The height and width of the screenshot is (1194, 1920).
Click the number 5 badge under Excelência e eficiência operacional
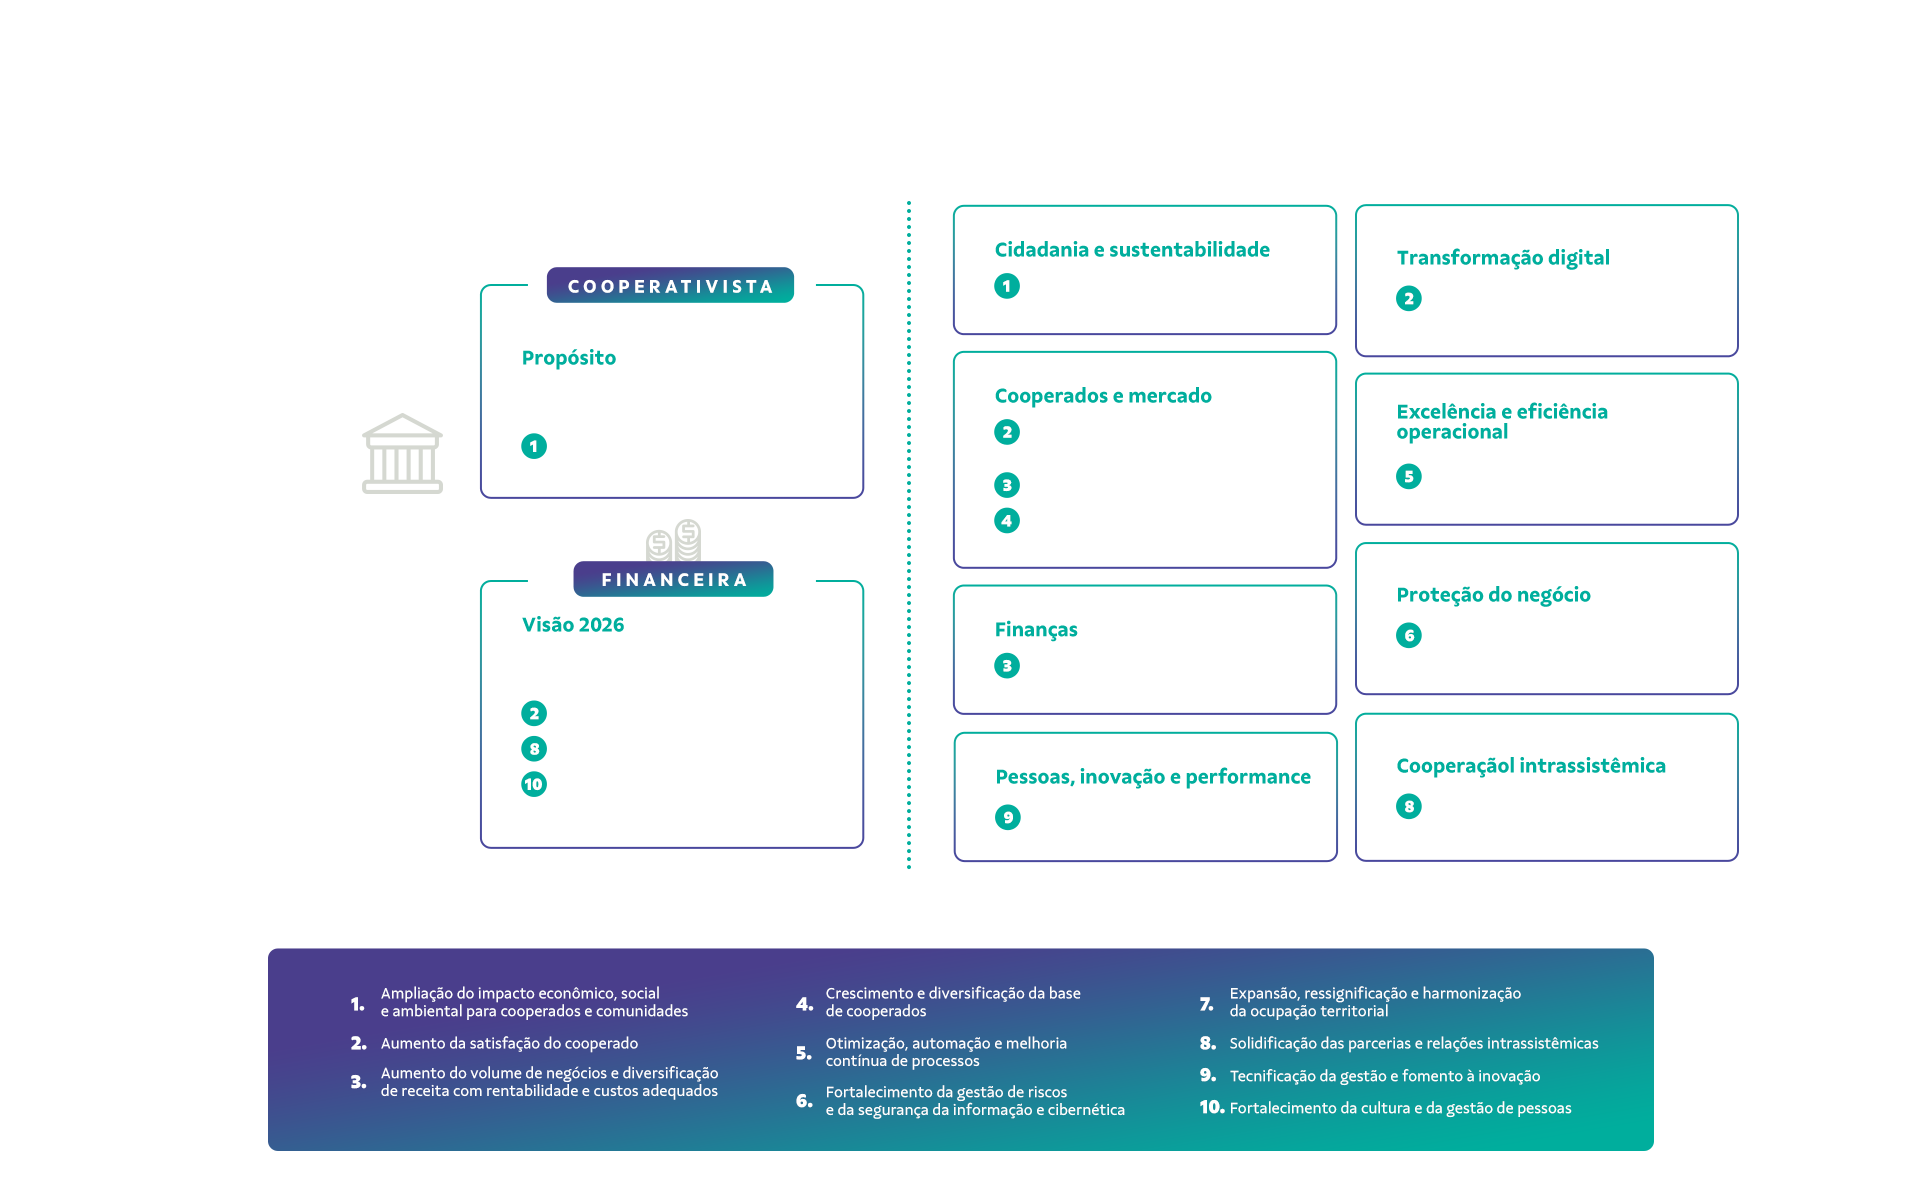click(x=1408, y=476)
